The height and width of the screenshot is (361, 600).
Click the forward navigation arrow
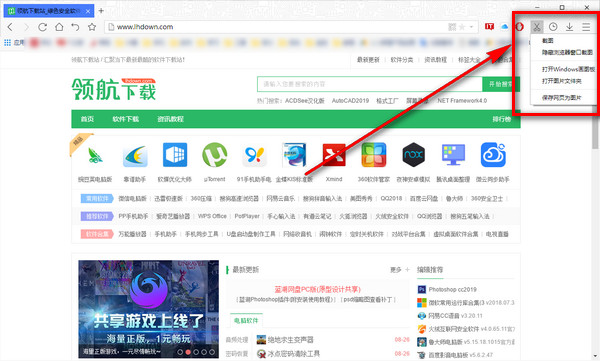tap(26, 27)
